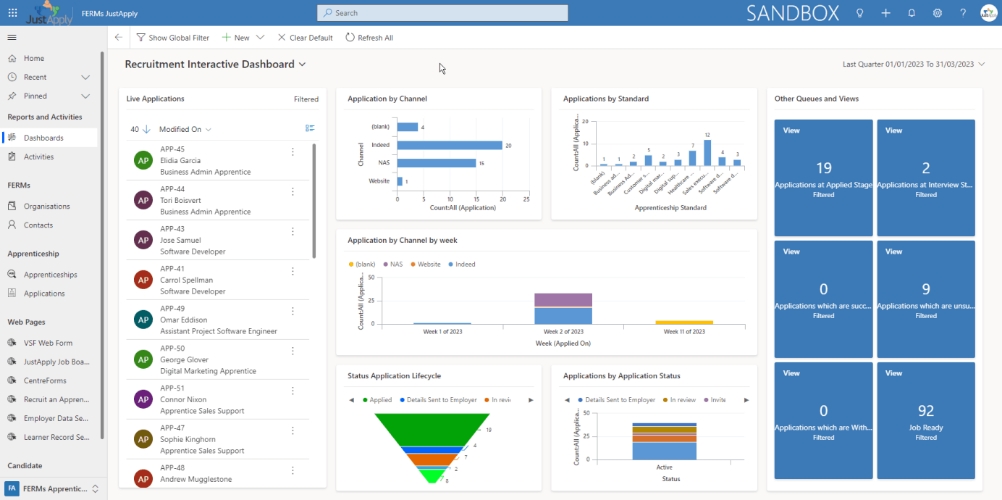Click the Refresh All button
Viewport: 1002px width, 500px height.
tap(369, 37)
